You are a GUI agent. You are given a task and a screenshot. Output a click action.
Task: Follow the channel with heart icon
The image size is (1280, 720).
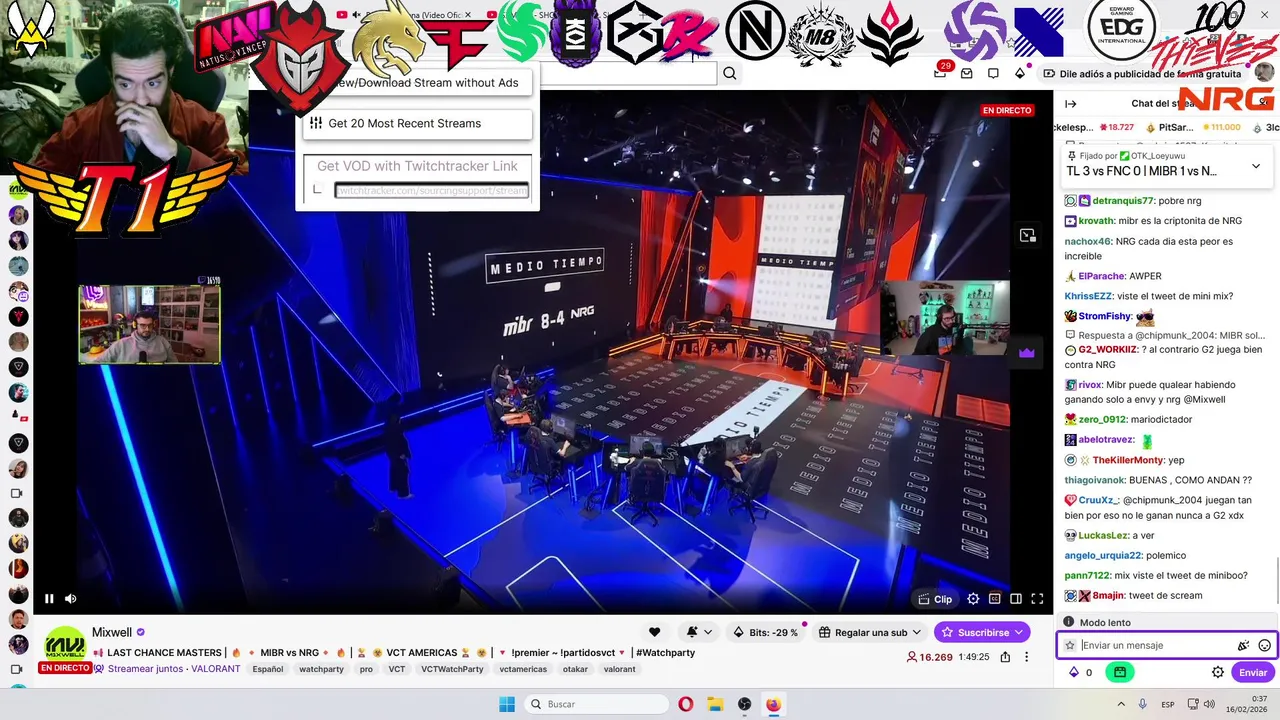(654, 632)
